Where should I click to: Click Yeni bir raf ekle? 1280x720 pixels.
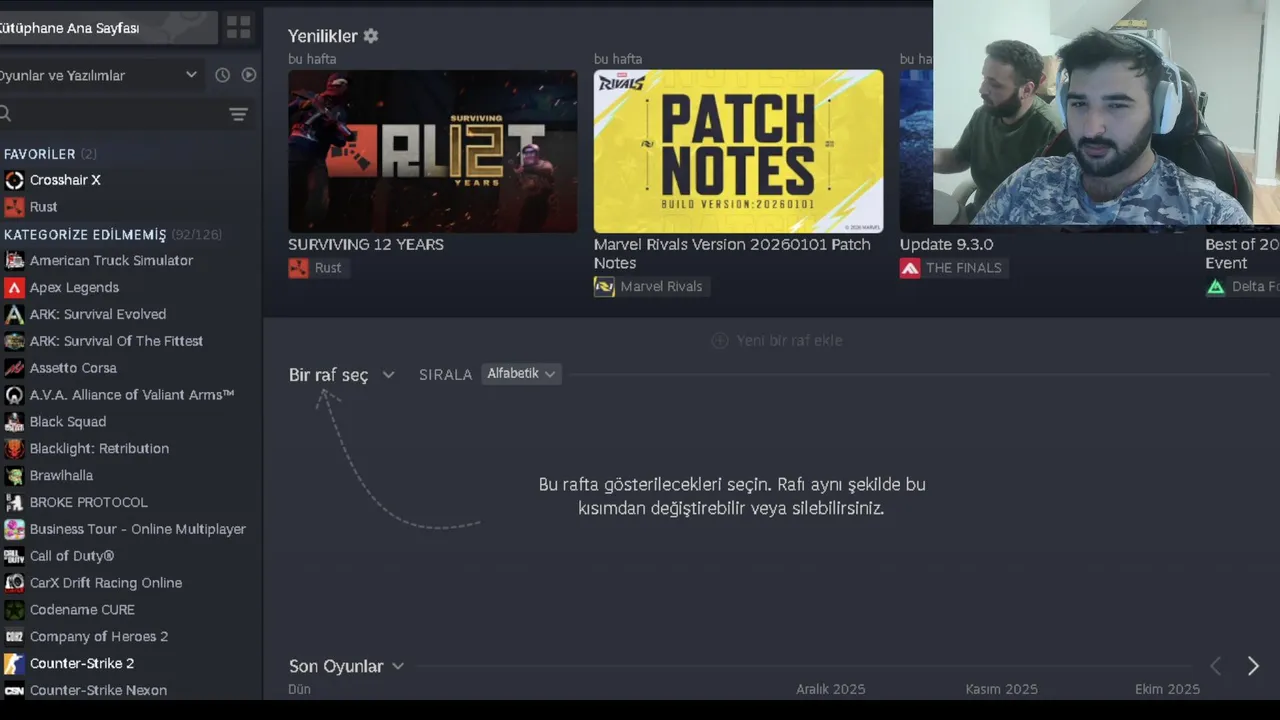(x=777, y=340)
